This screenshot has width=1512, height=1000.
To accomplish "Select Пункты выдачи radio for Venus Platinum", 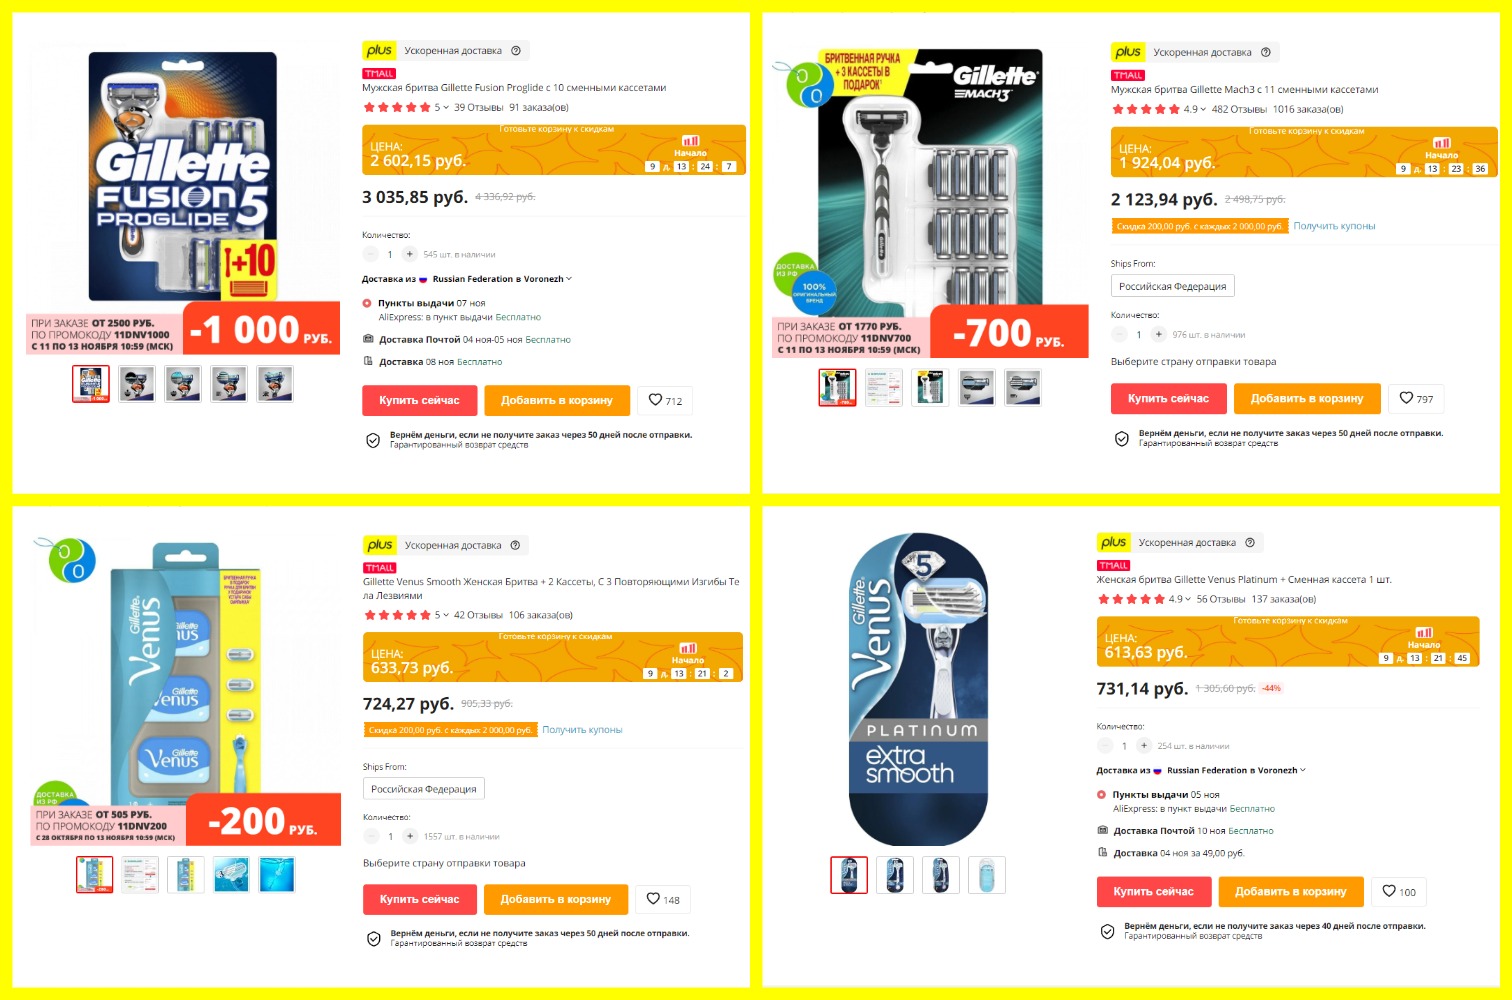I will 1102,795.
